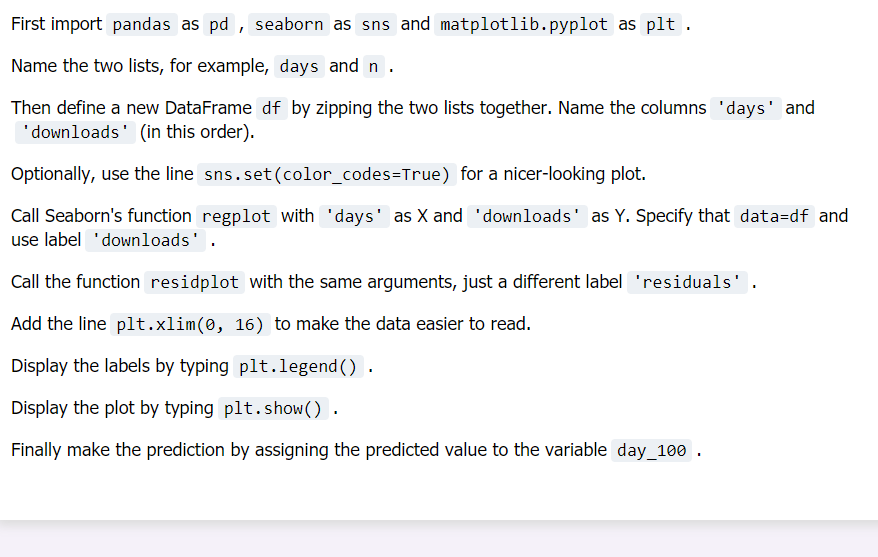Click the plt.show() code snippet
The width and height of the screenshot is (878, 557).
point(273,409)
